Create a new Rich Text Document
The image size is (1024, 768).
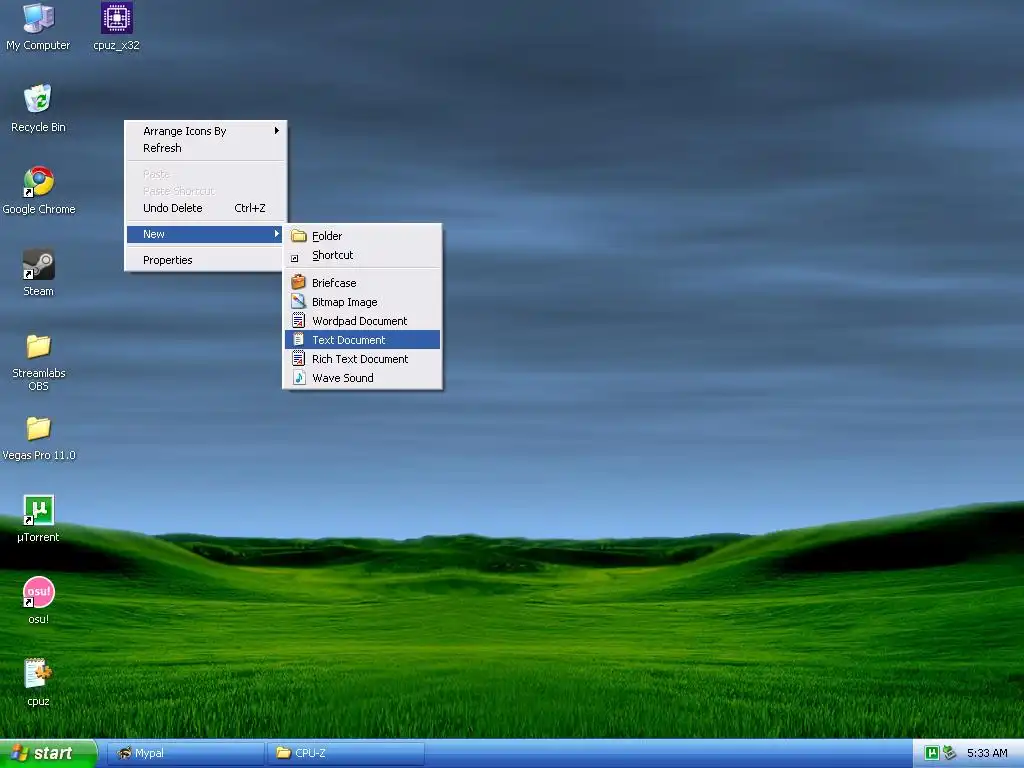(362, 359)
